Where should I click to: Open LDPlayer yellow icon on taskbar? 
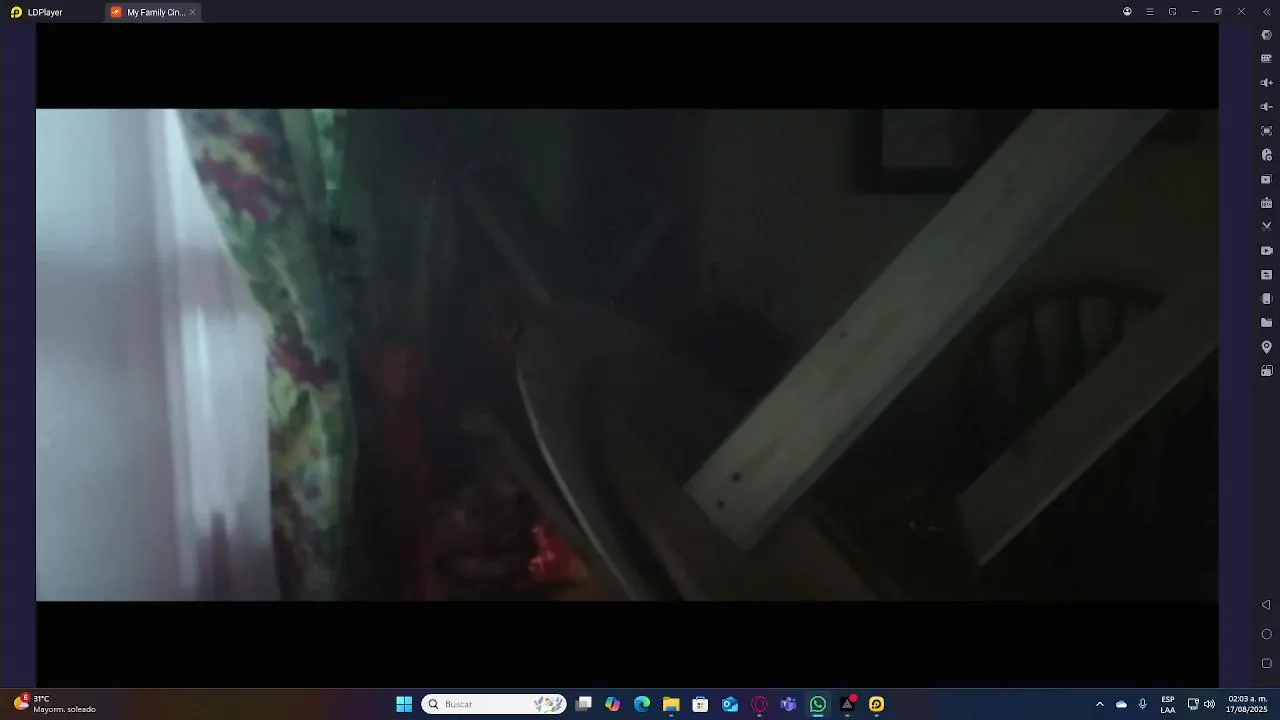[876, 704]
